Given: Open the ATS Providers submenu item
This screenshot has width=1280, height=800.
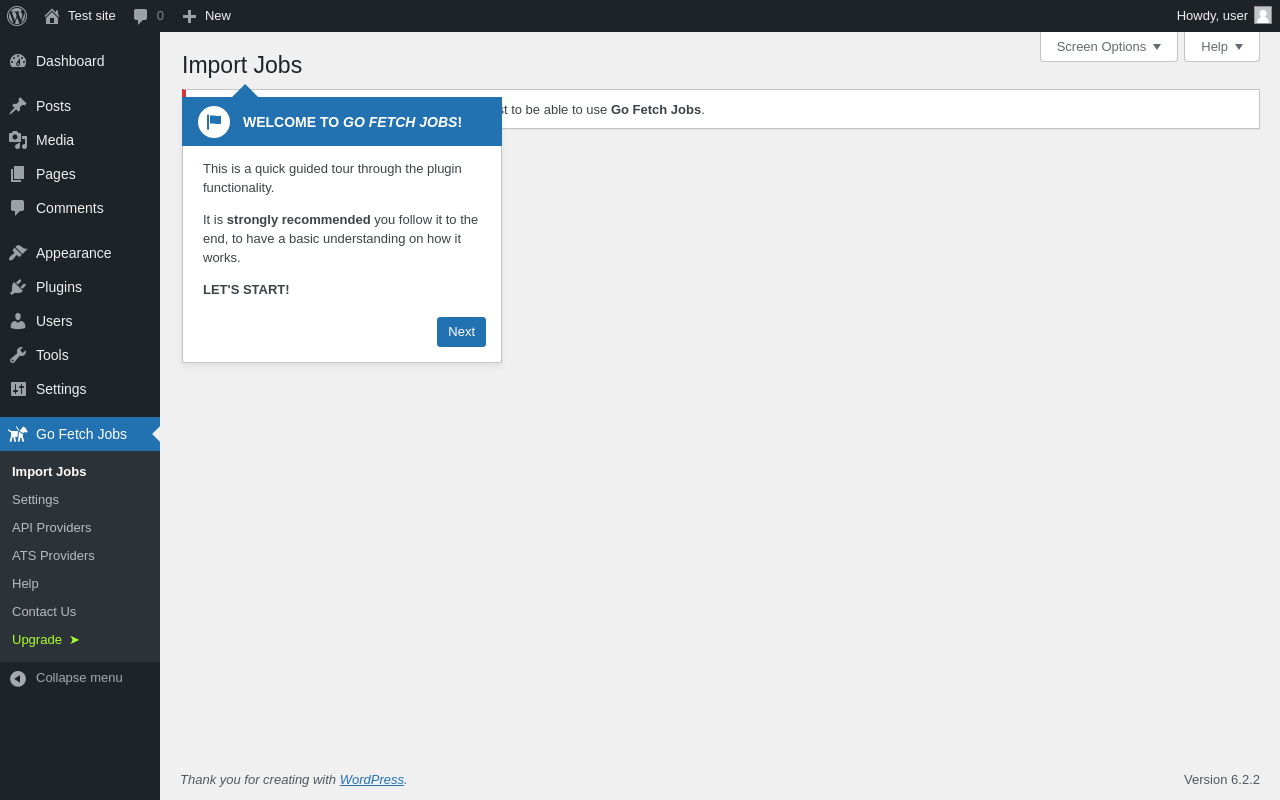Looking at the screenshot, I should click(53, 555).
